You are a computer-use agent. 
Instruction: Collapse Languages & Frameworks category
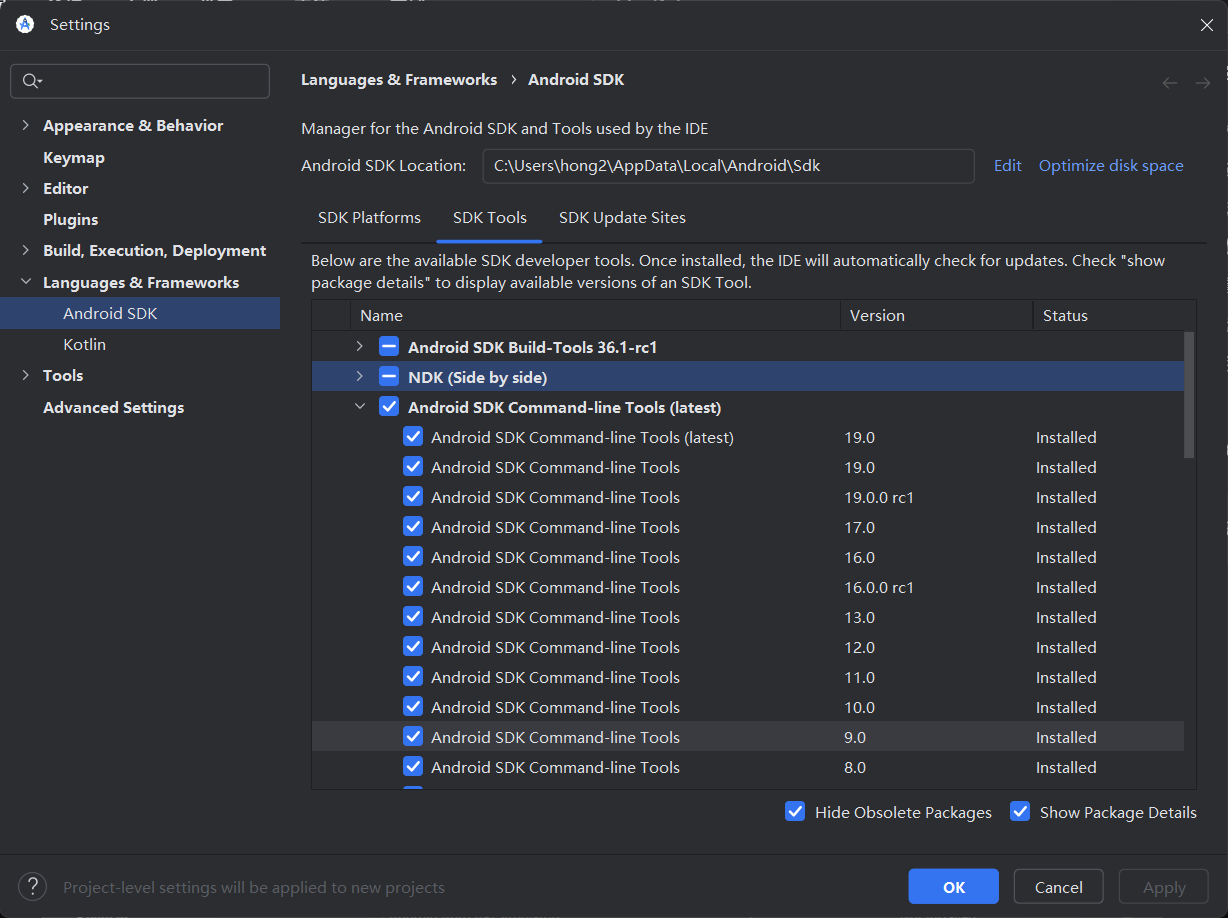[x=25, y=283]
